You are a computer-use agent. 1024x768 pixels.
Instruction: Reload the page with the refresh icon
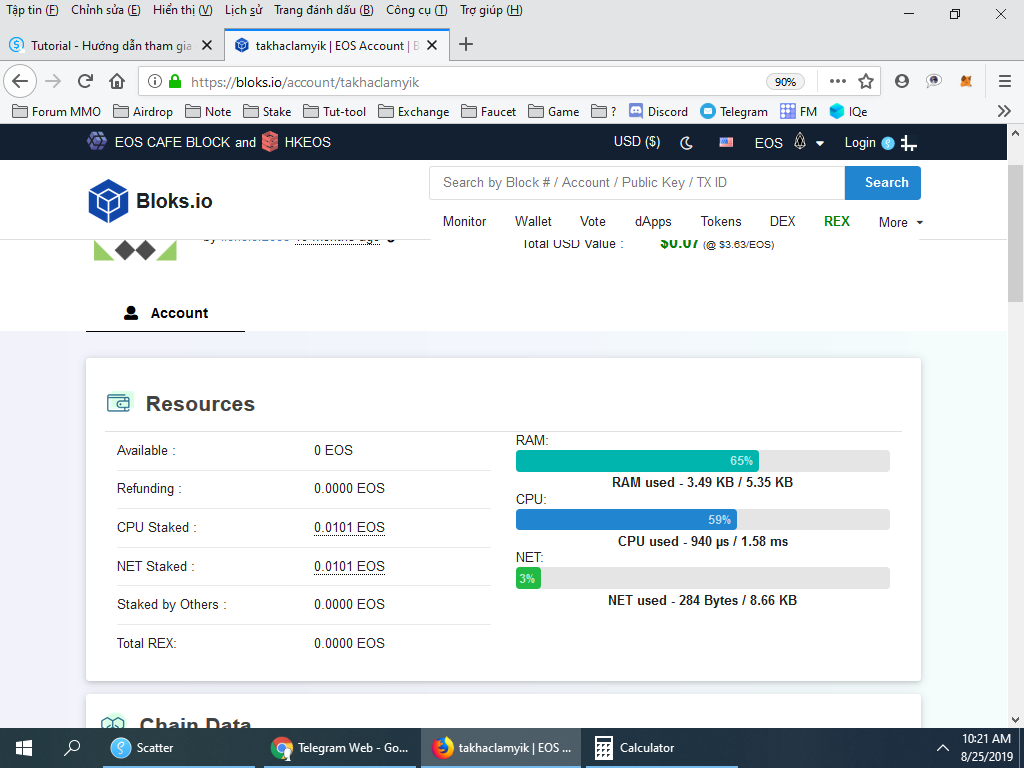[85, 81]
